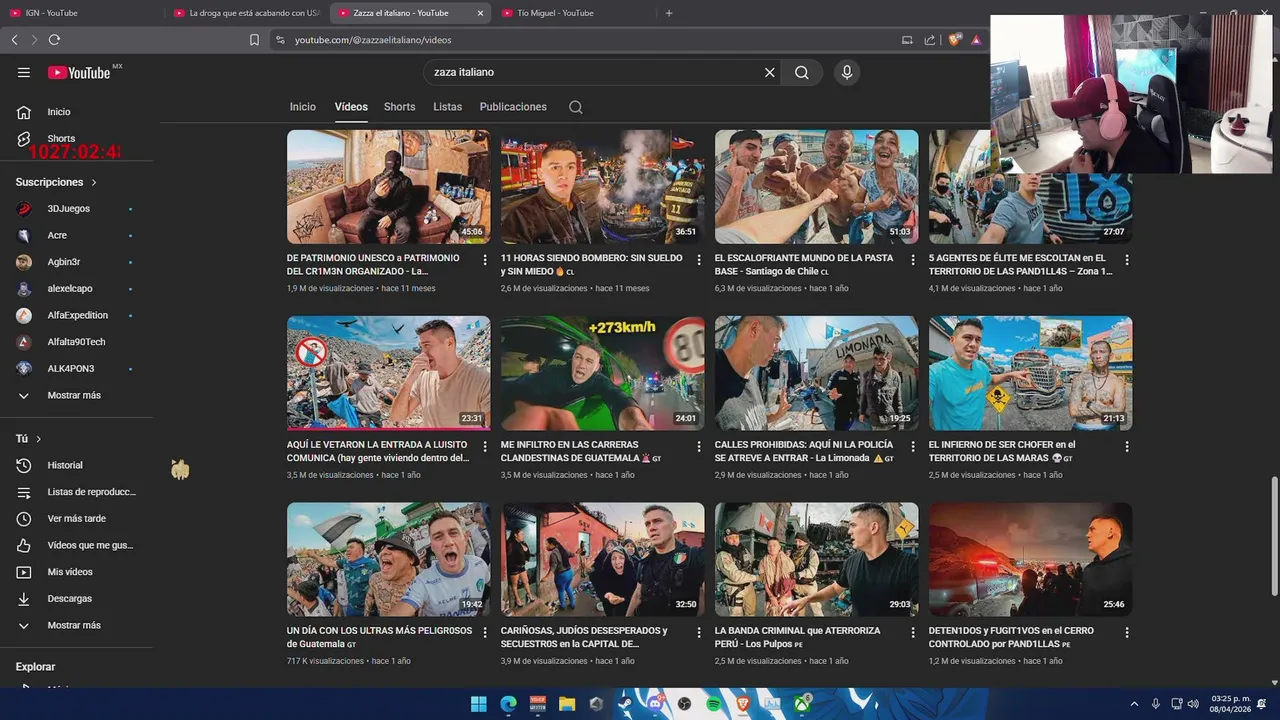Reload the current page

[x=54, y=40]
